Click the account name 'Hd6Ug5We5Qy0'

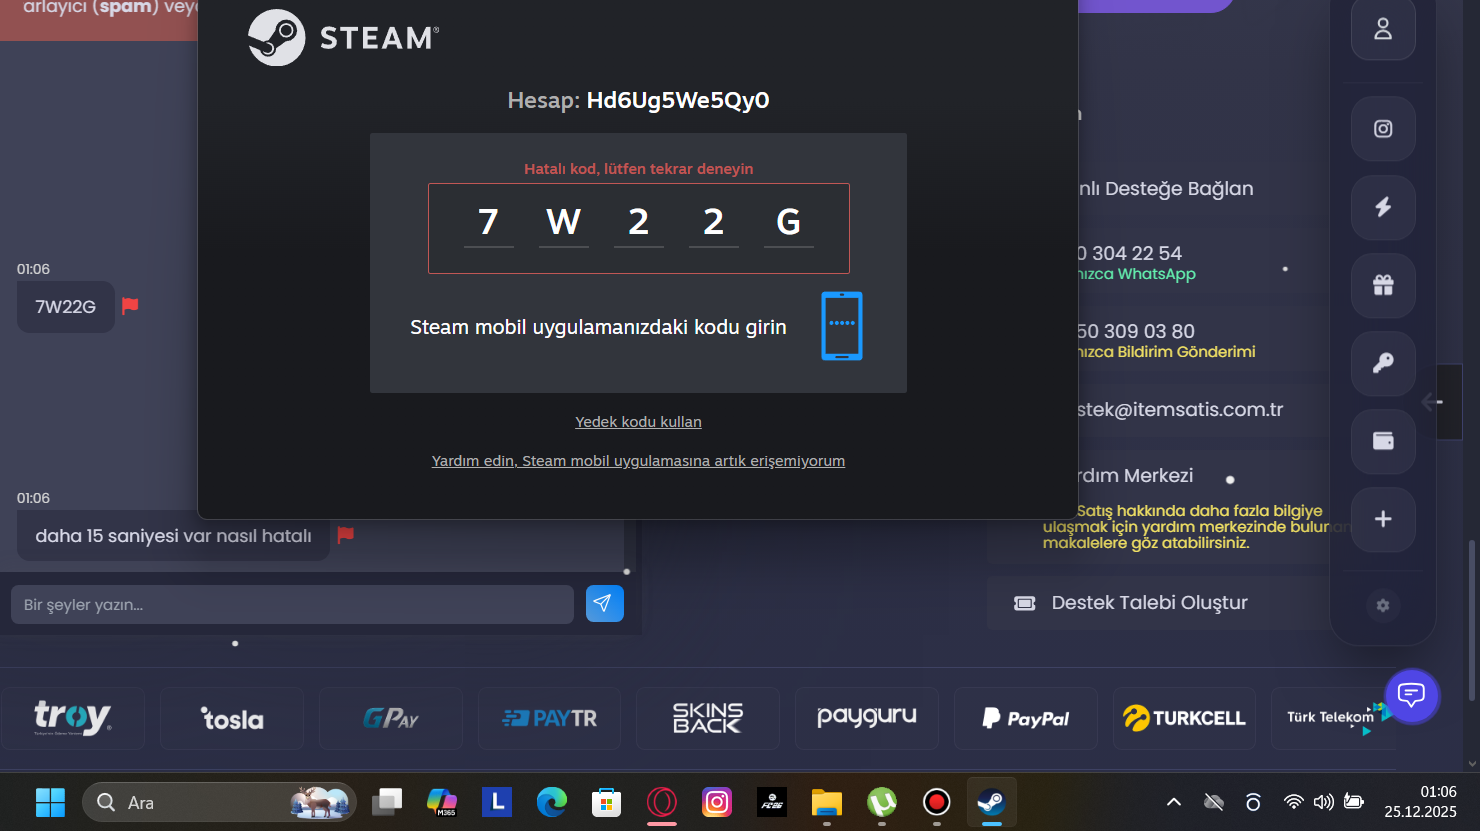678,100
